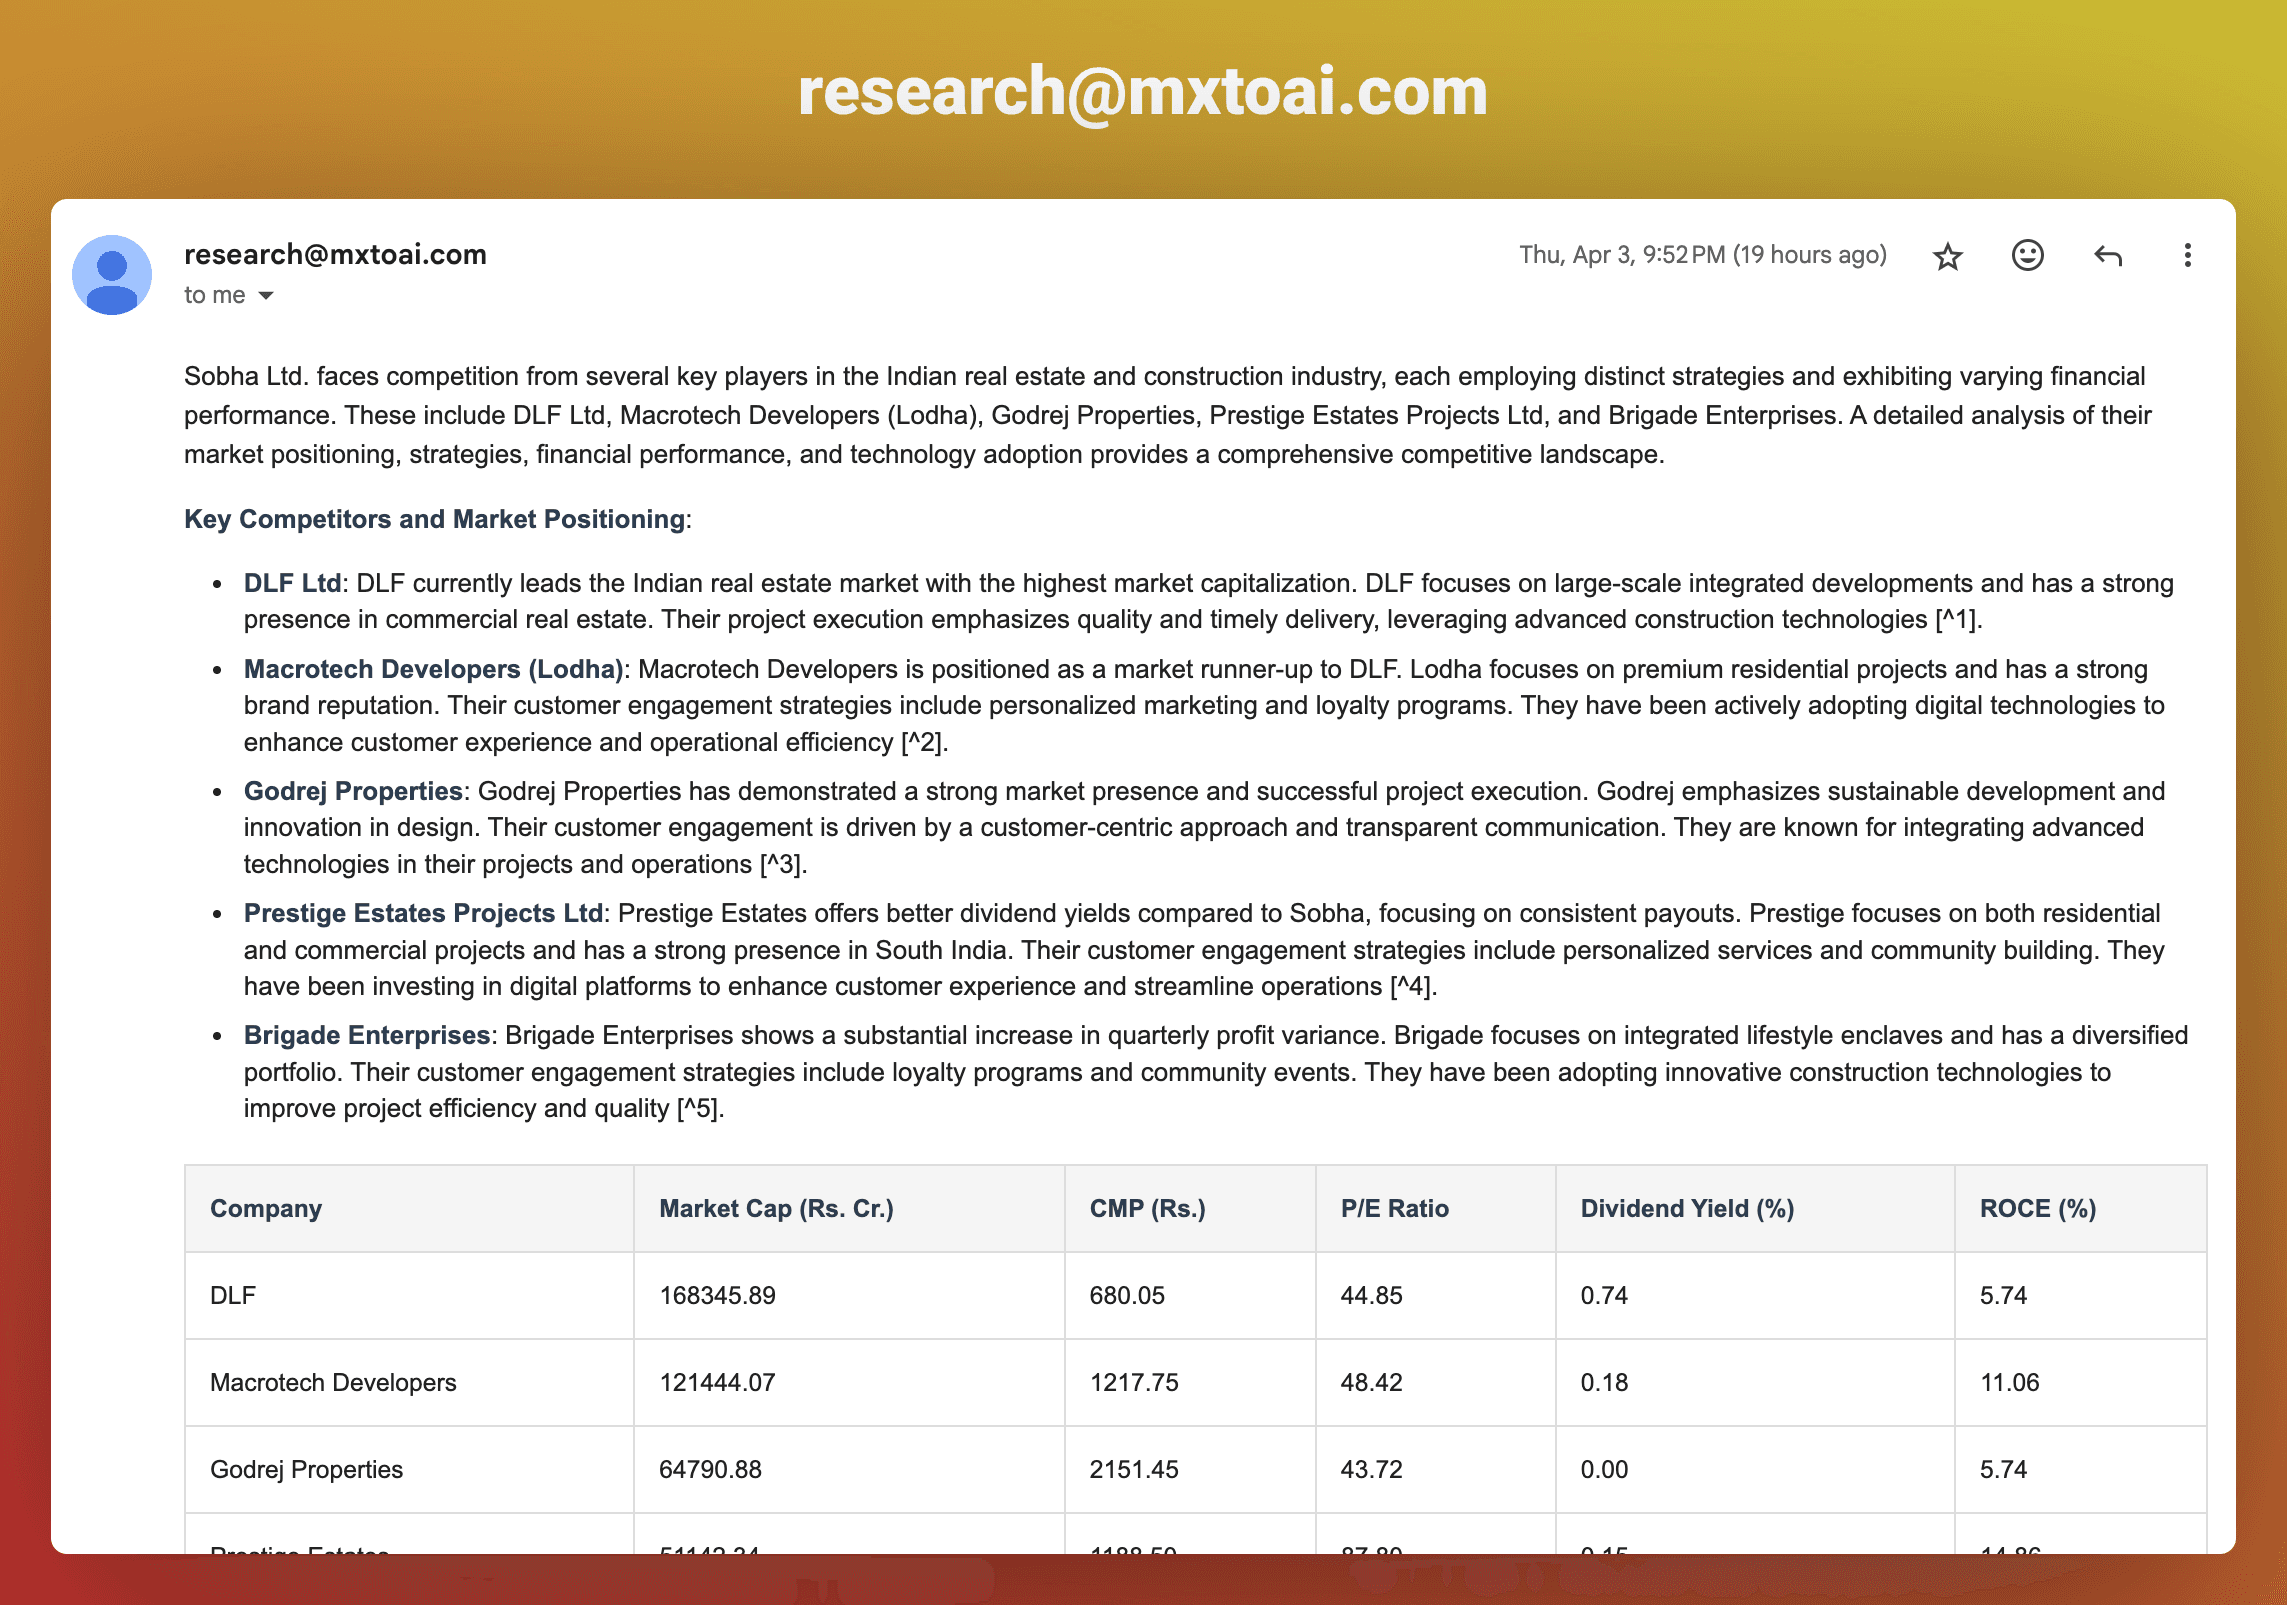2287x1605 pixels.
Task: Click the footnote reference [^1] after DLF paragraph
Action: [1955, 620]
